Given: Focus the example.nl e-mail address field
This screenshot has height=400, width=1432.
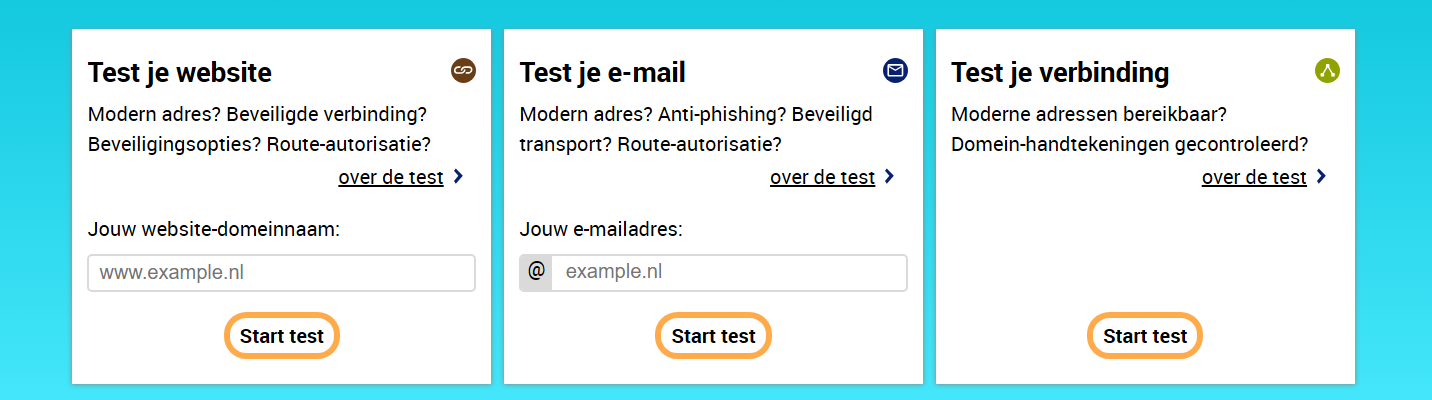Looking at the screenshot, I should [729, 273].
